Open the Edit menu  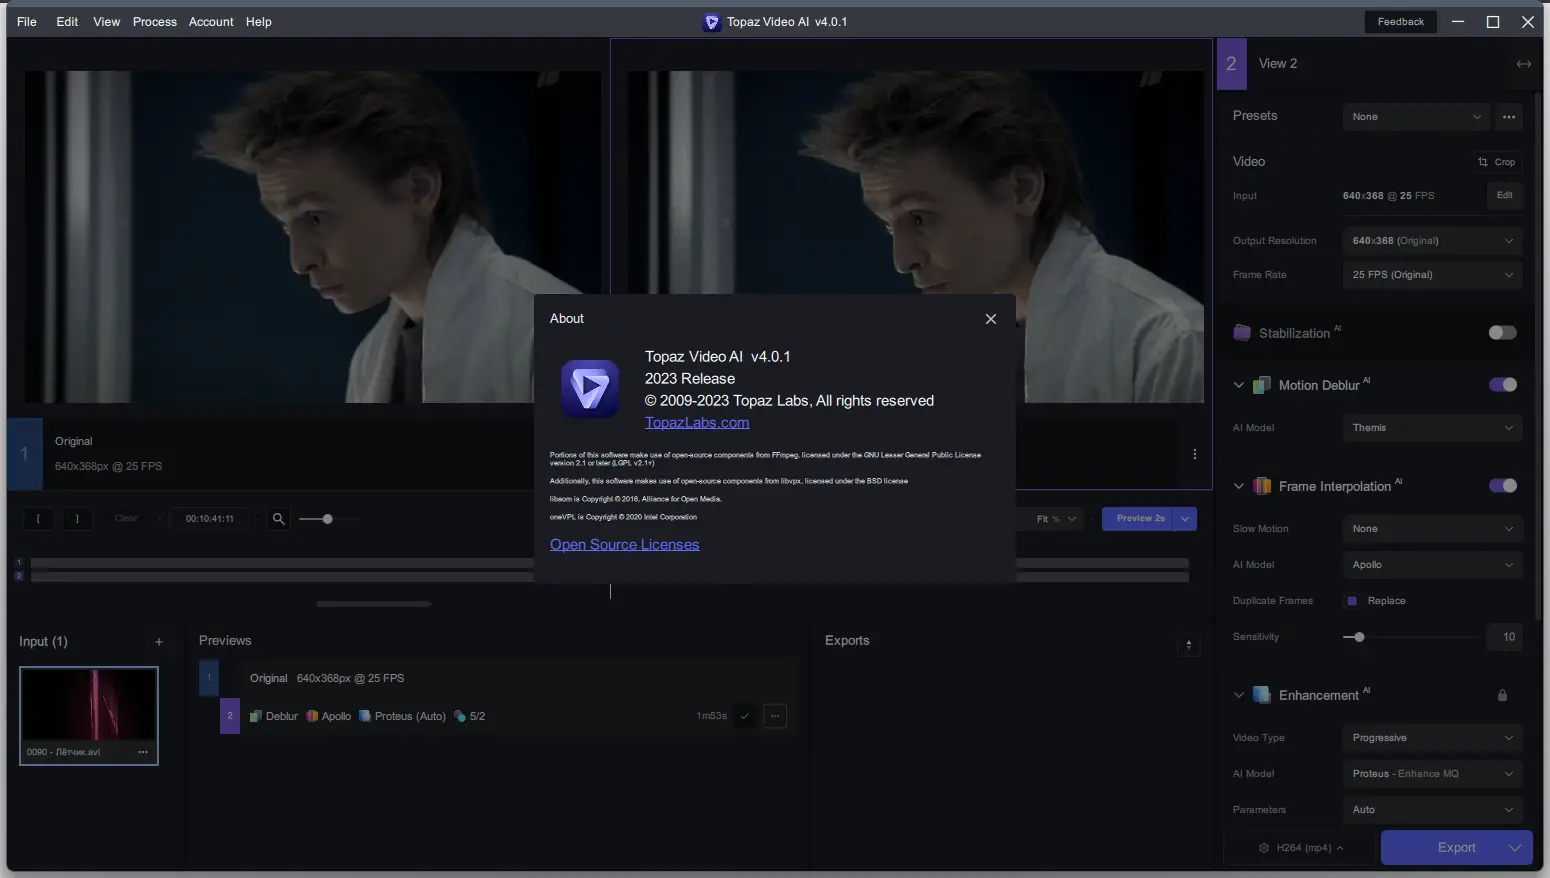67,22
